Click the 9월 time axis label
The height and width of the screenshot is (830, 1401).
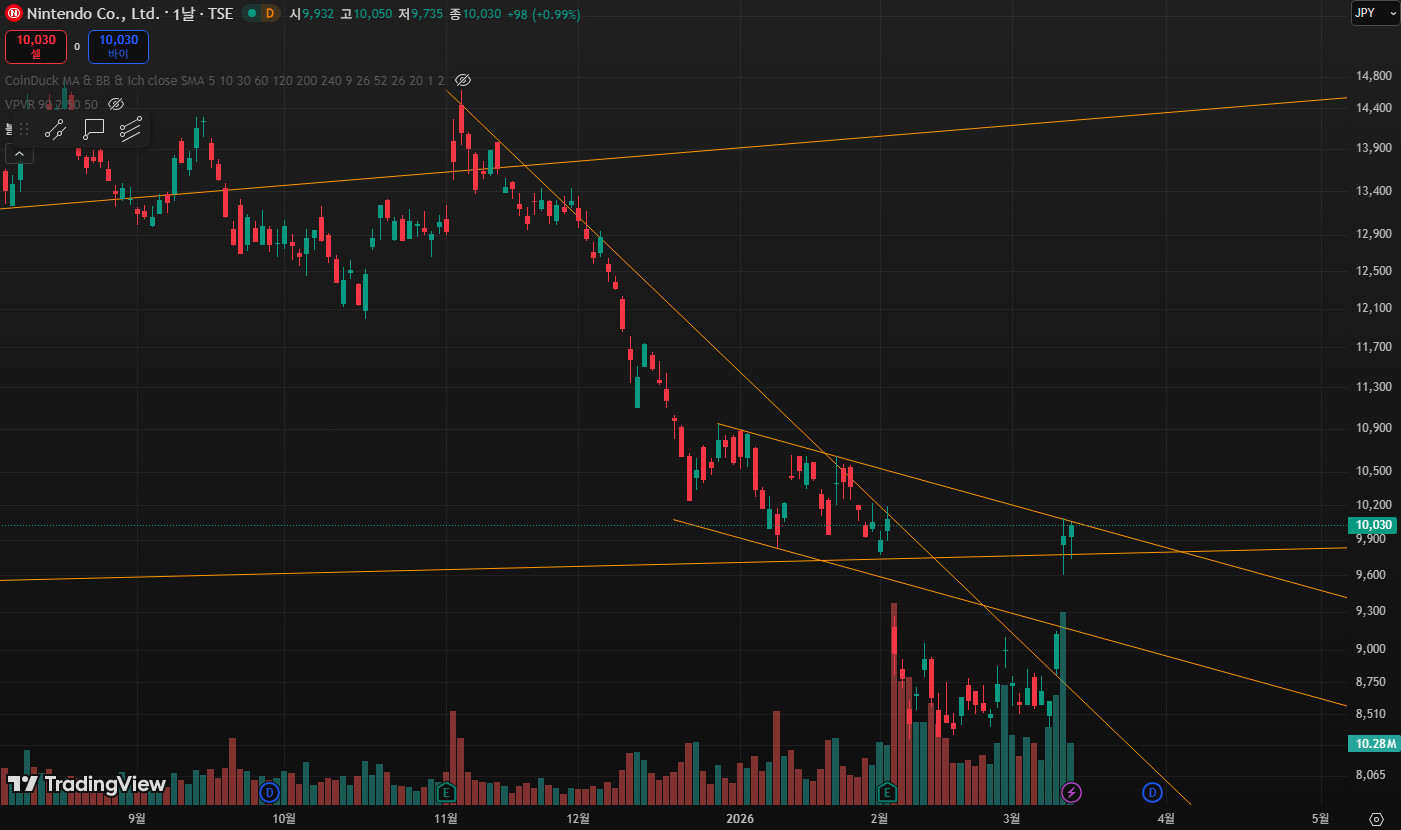[x=137, y=818]
